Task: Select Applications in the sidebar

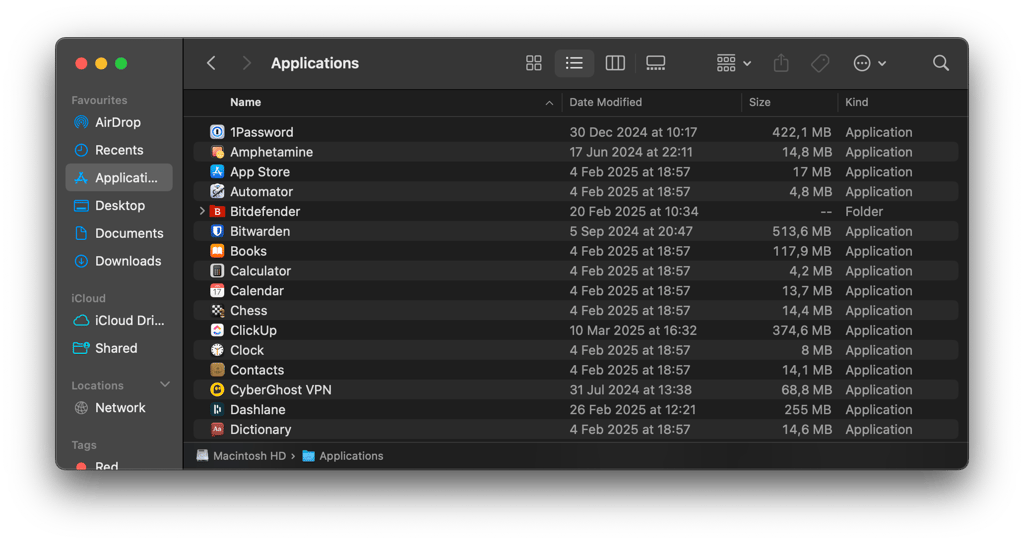Action: tap(119, 178)
